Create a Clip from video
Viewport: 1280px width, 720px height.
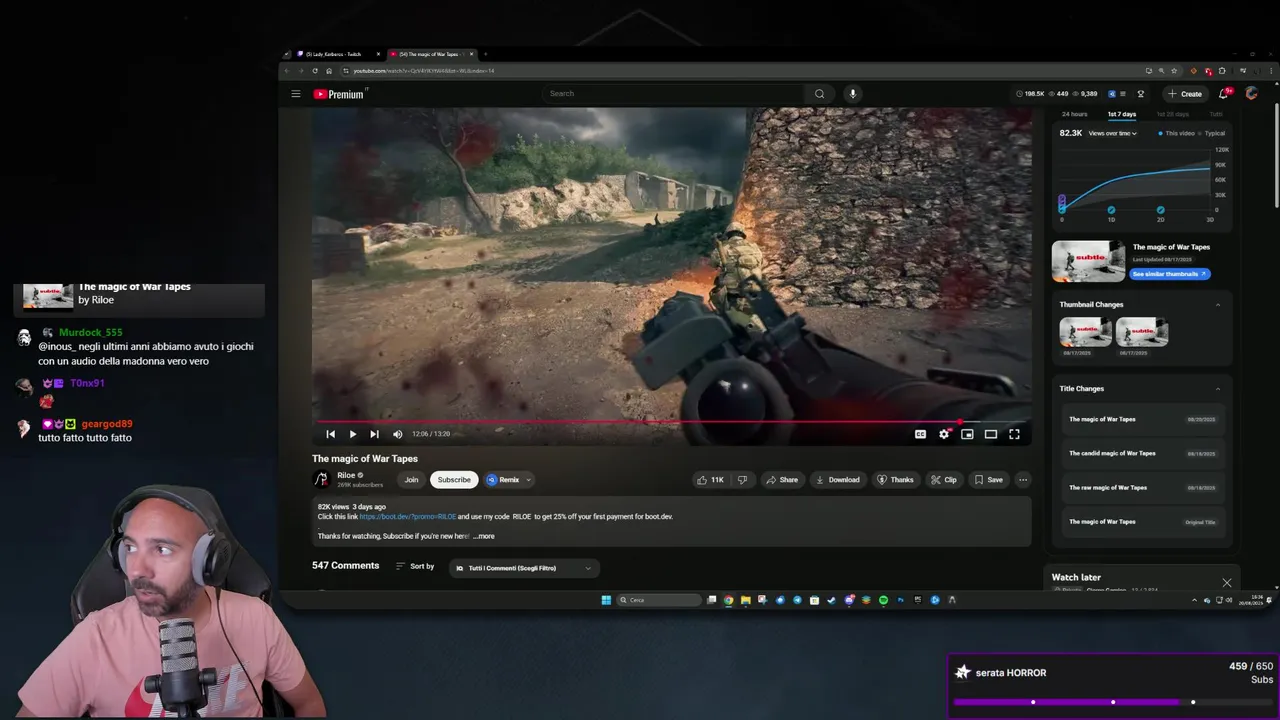pyautogui.click(x=943, y=480)
